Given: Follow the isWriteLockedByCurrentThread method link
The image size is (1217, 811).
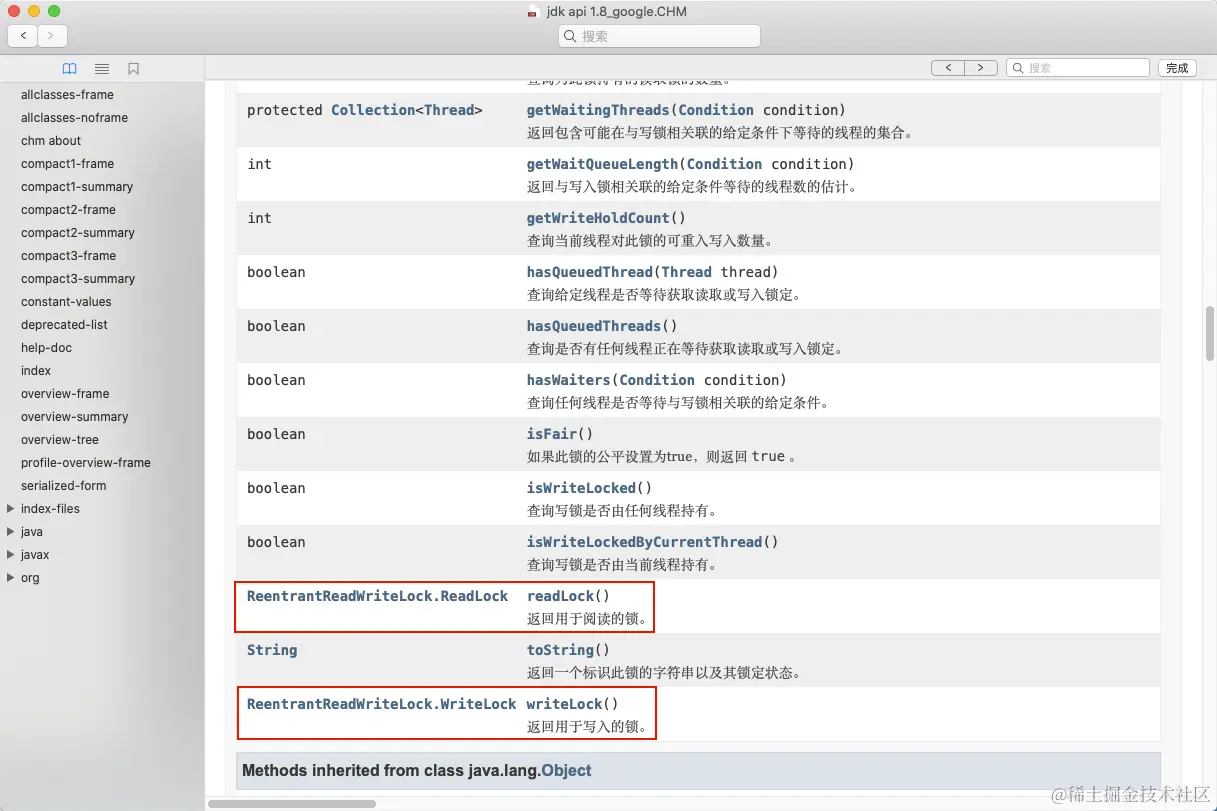Looking at the screenshot, I should (x=644, y=542).
